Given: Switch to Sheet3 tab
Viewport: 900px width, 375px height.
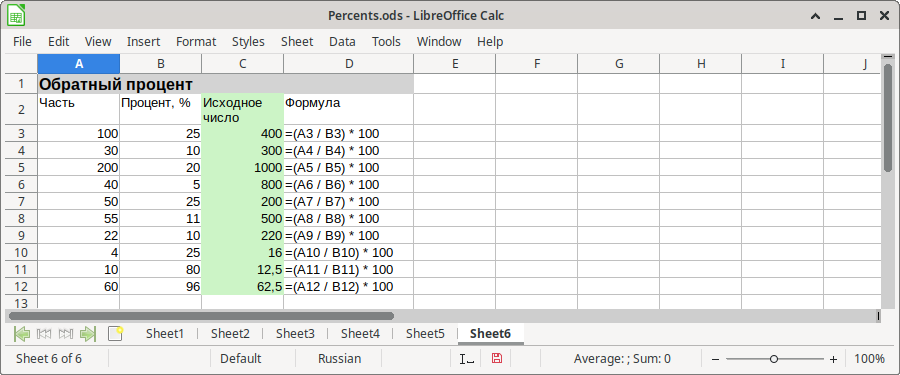Looking at the screenshot, I should click(x=295, y=333).
